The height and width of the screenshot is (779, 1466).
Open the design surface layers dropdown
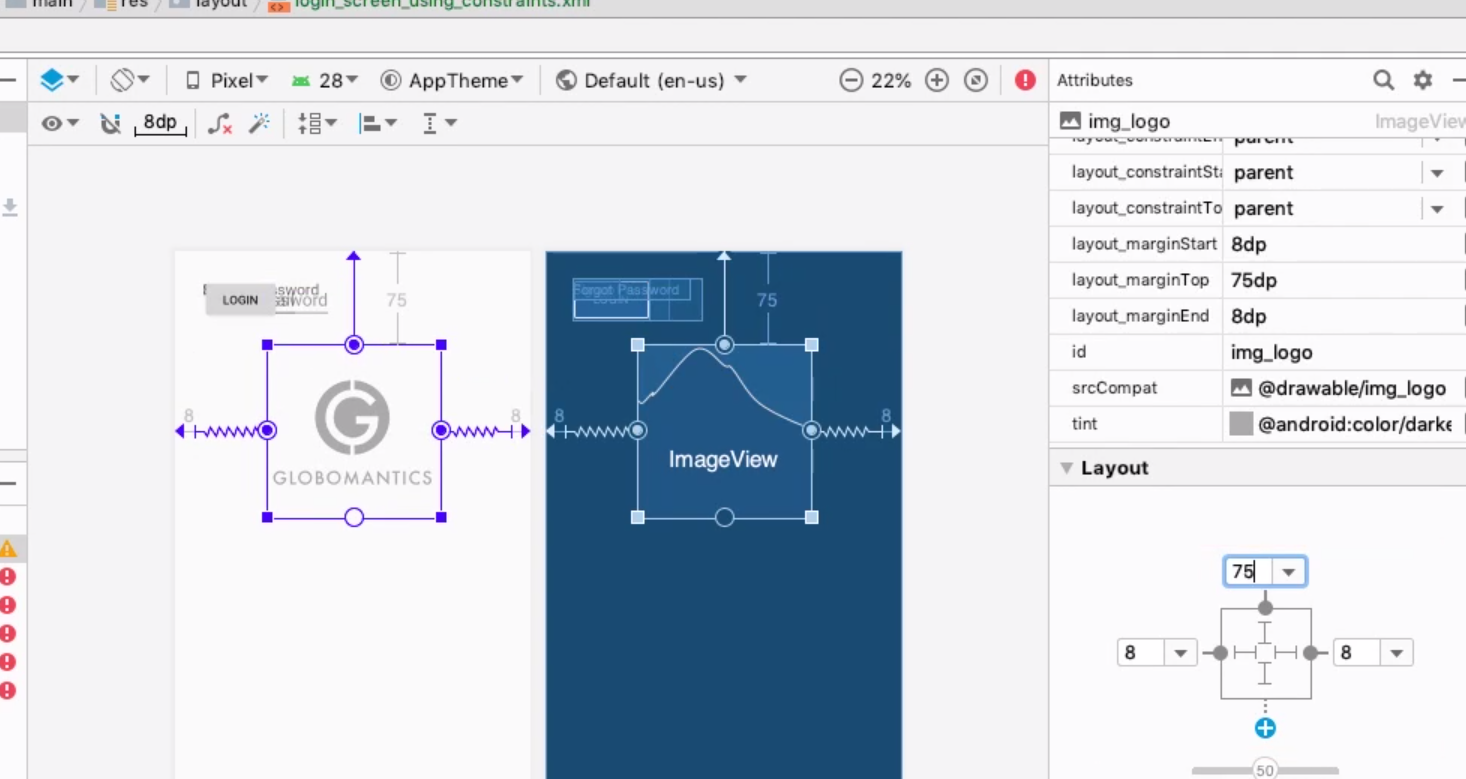[59, 80]
